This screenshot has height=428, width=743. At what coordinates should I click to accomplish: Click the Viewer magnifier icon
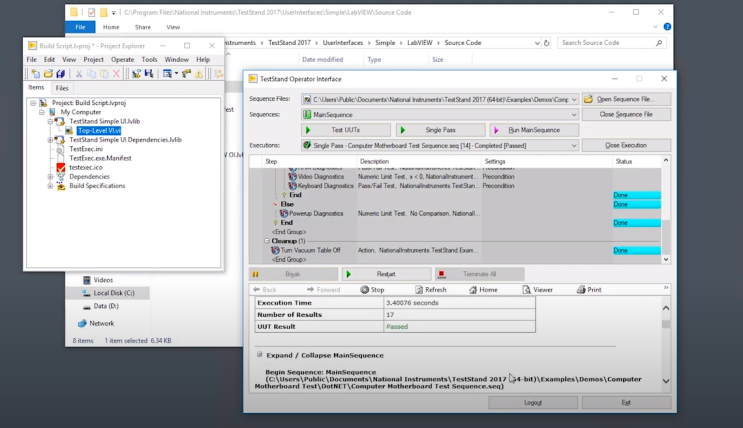(526, 290)
